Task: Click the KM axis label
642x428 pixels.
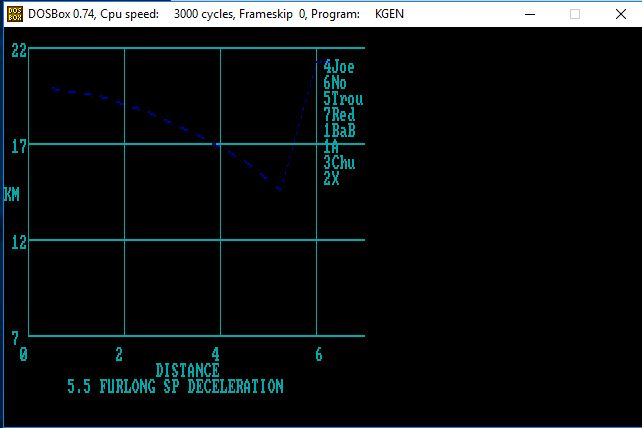Action: point(11,195)
